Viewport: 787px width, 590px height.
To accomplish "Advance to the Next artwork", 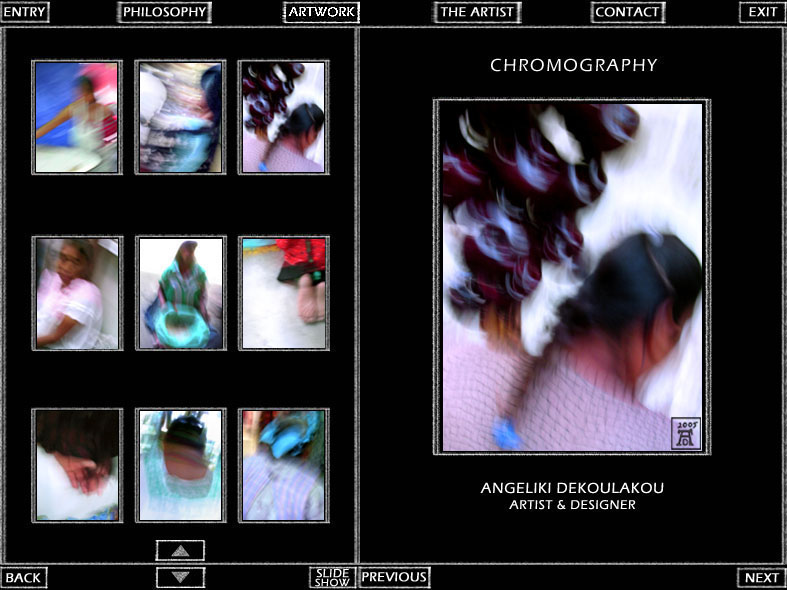I will 761,577.
